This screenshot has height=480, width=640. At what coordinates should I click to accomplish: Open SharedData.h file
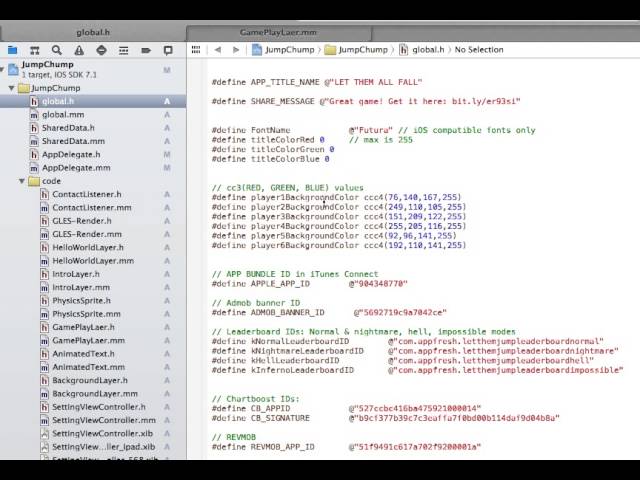68,128
